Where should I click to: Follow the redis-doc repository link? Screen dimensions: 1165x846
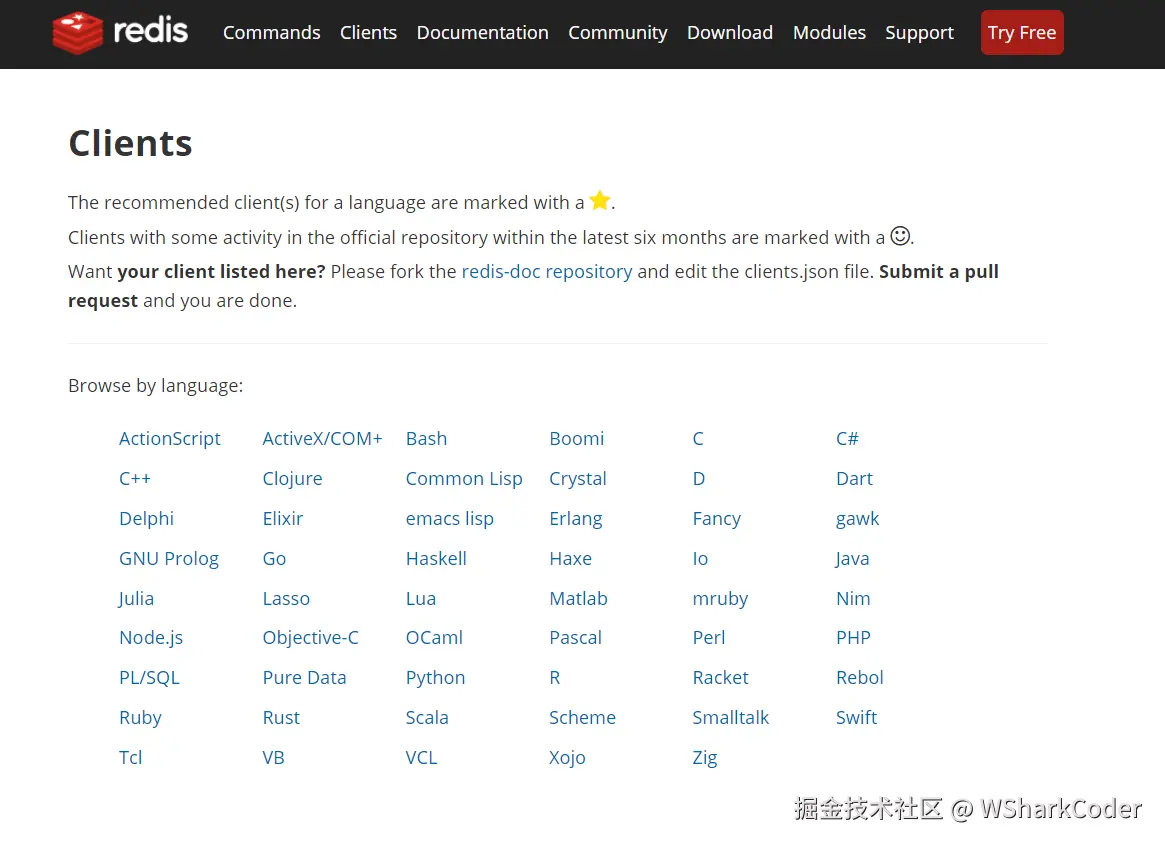547,272
